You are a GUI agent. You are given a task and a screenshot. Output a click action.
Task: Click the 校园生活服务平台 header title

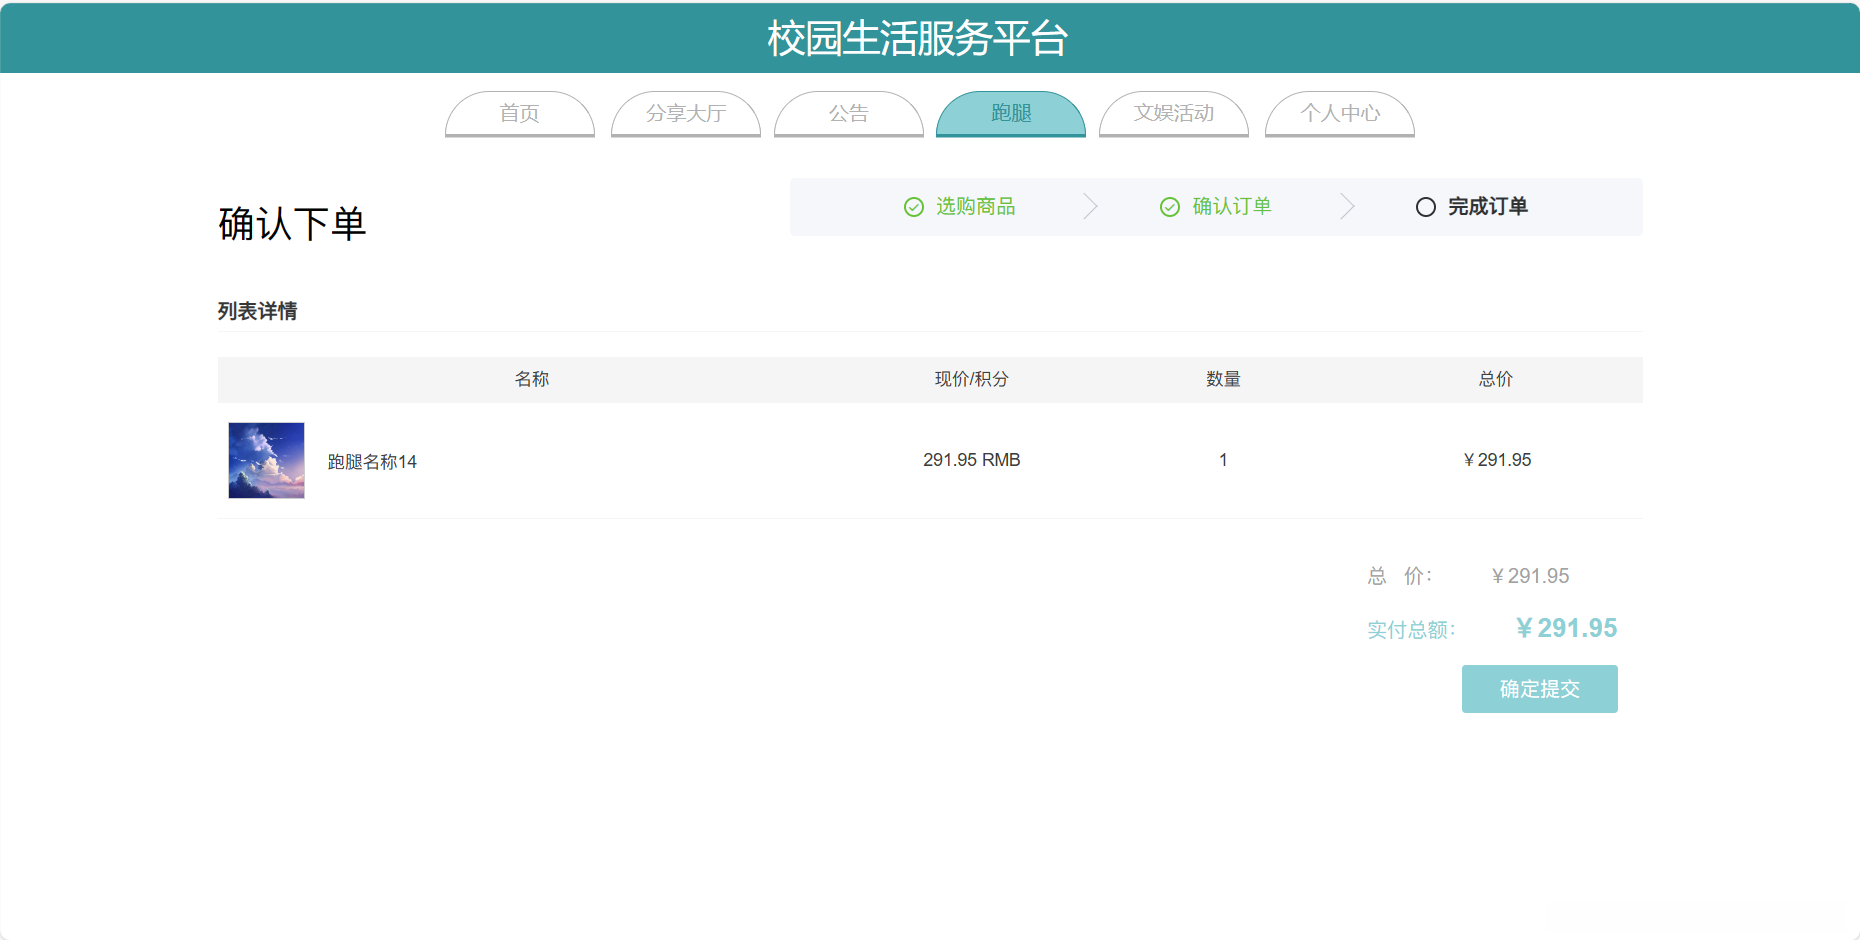(x=918, y=39)
